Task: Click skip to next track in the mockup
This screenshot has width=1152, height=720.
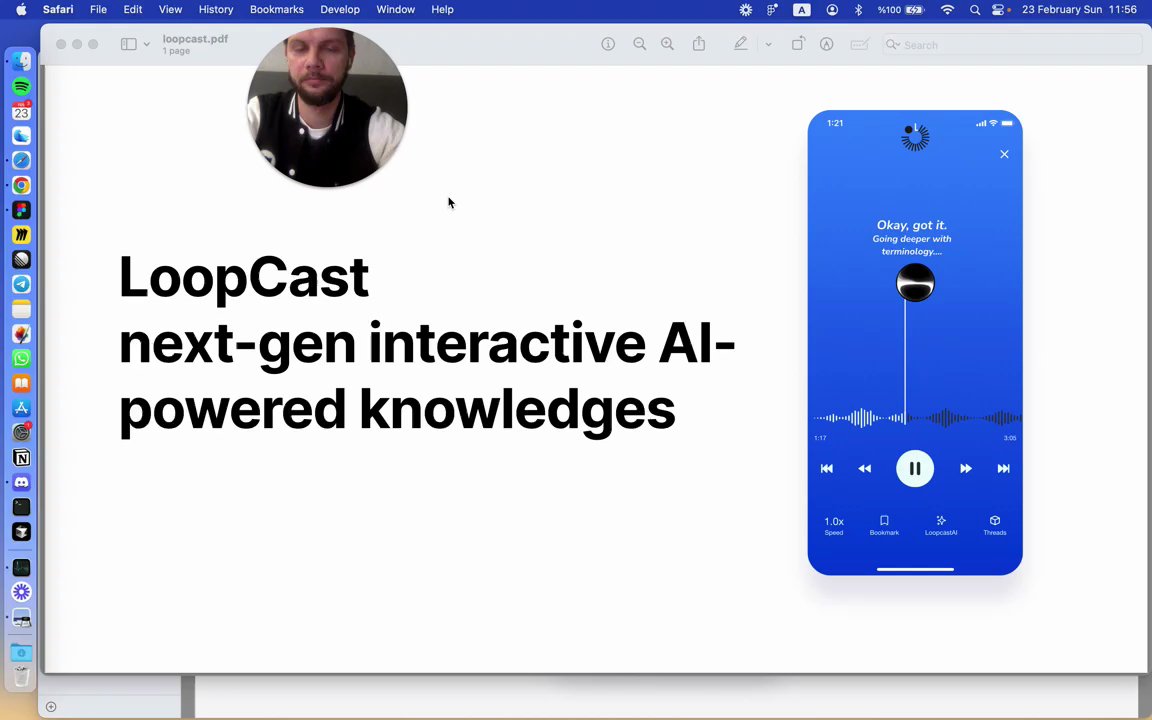Action: tap(1004, 469)
